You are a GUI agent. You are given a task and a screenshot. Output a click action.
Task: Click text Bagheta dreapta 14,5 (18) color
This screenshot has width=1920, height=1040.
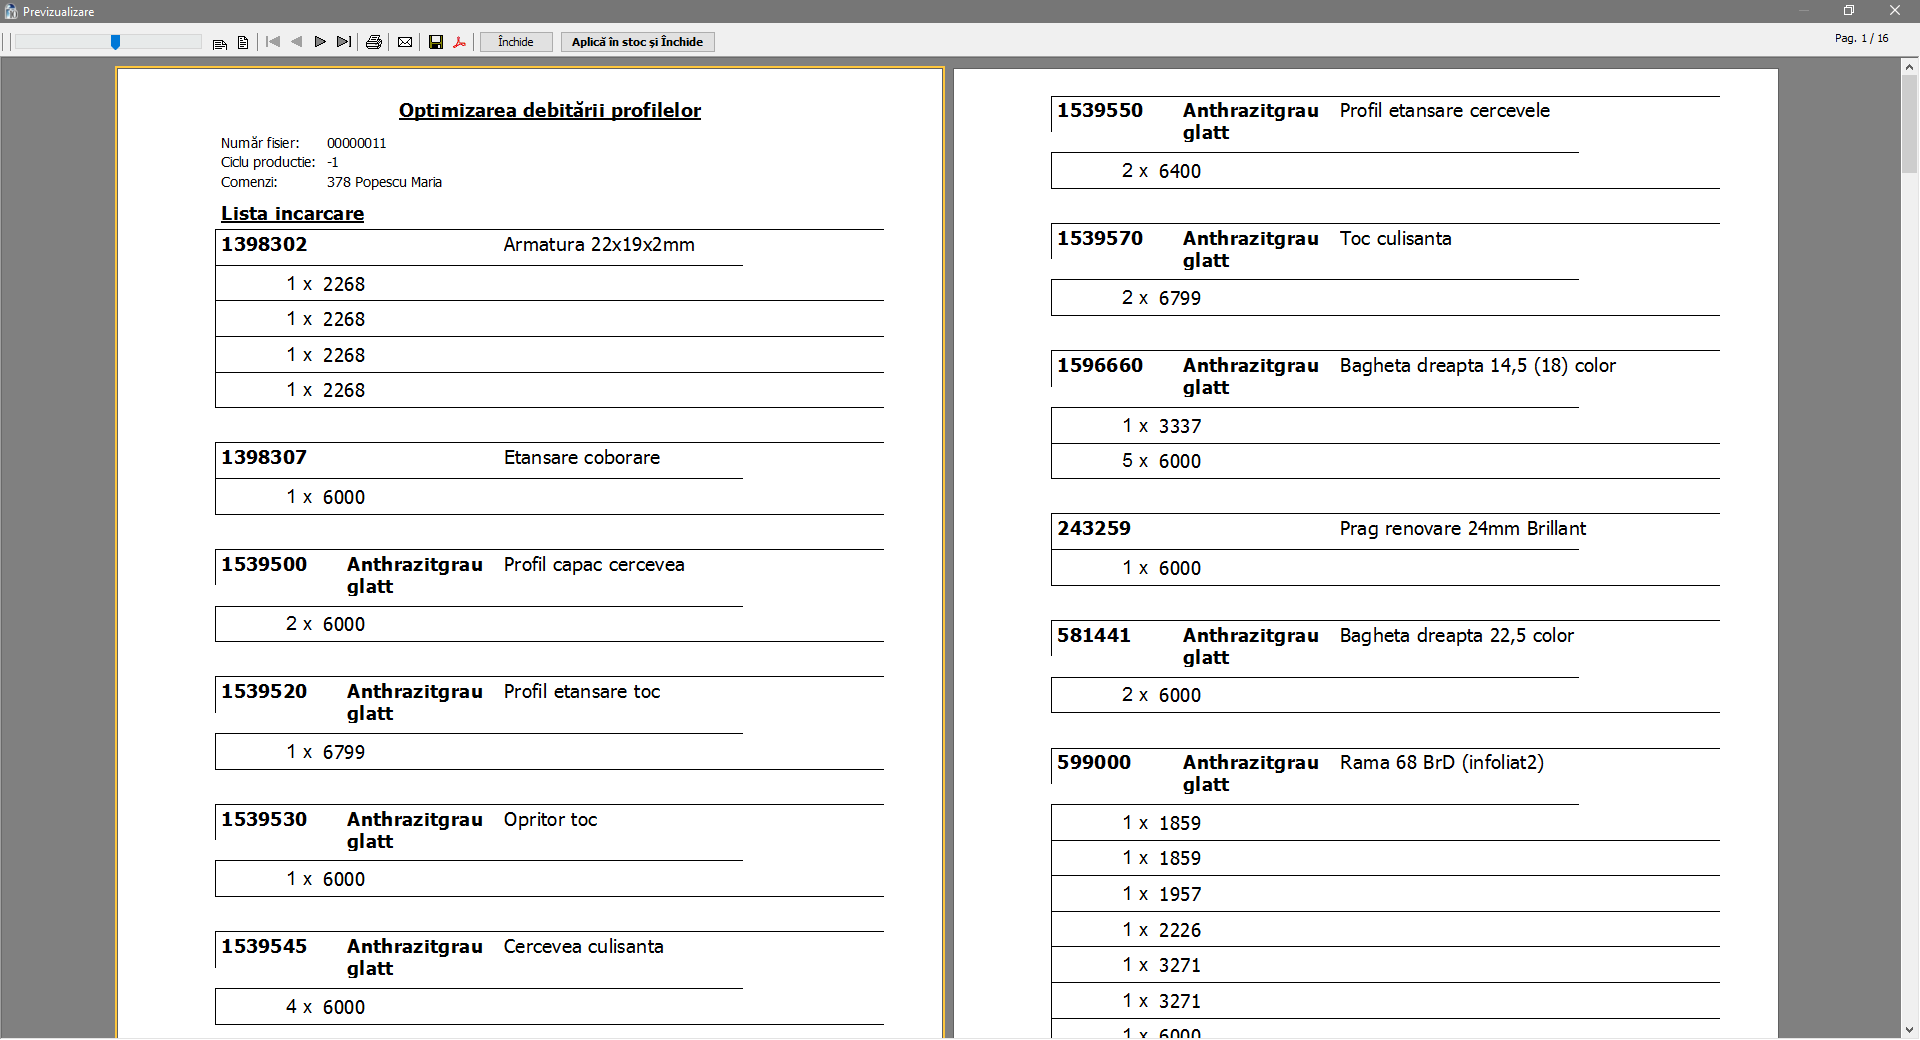coord(1478,365)
